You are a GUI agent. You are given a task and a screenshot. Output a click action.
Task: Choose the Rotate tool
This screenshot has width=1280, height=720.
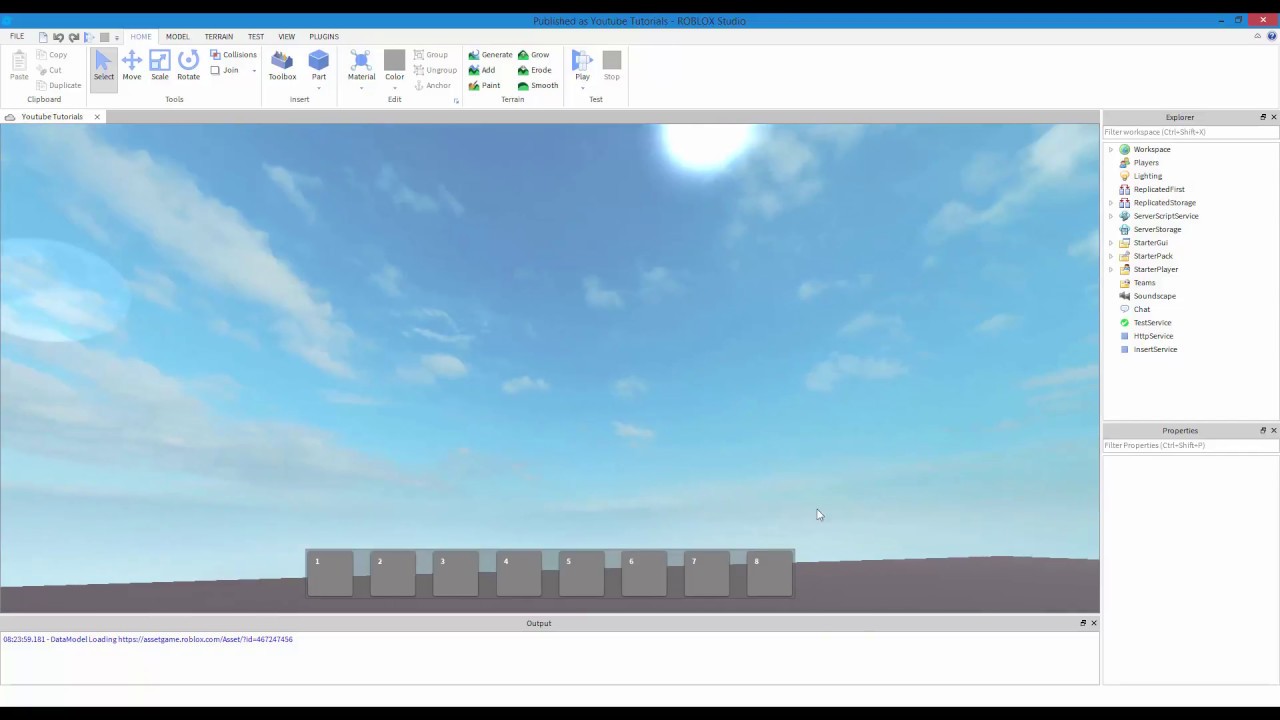tap(188, 66)
